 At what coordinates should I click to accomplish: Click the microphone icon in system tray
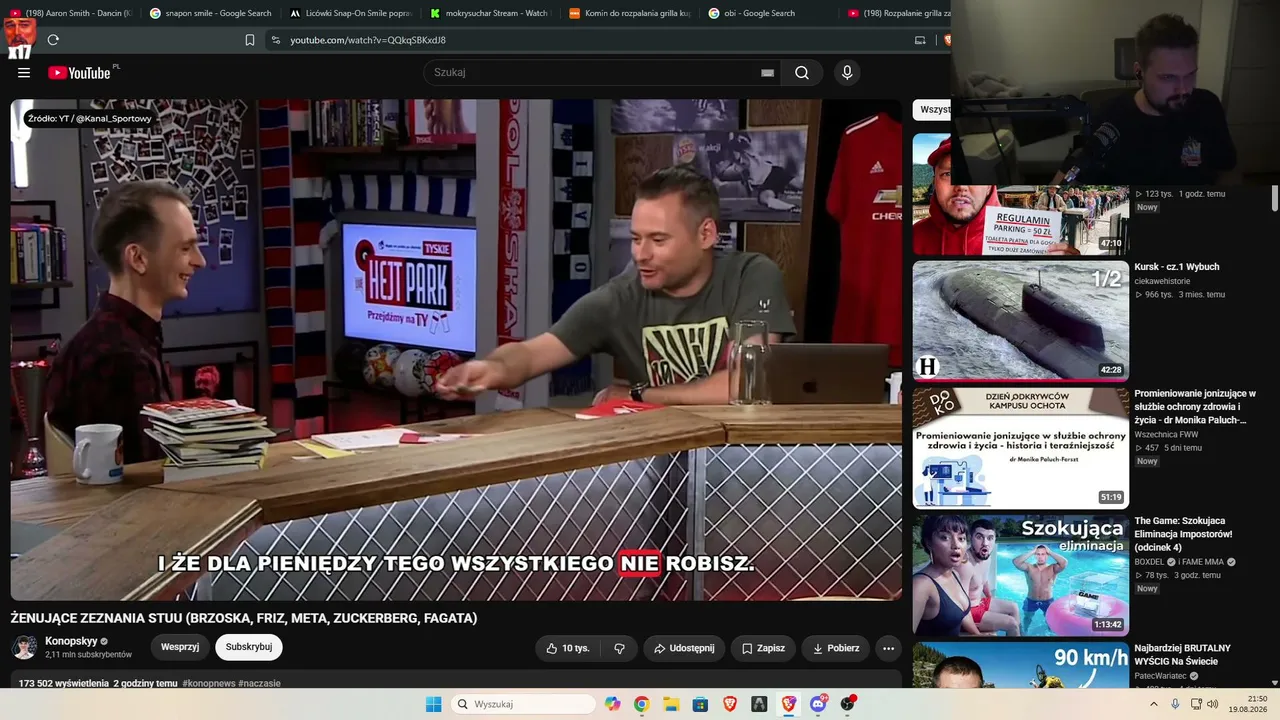pyautogui.click(x=1175, y=704)
